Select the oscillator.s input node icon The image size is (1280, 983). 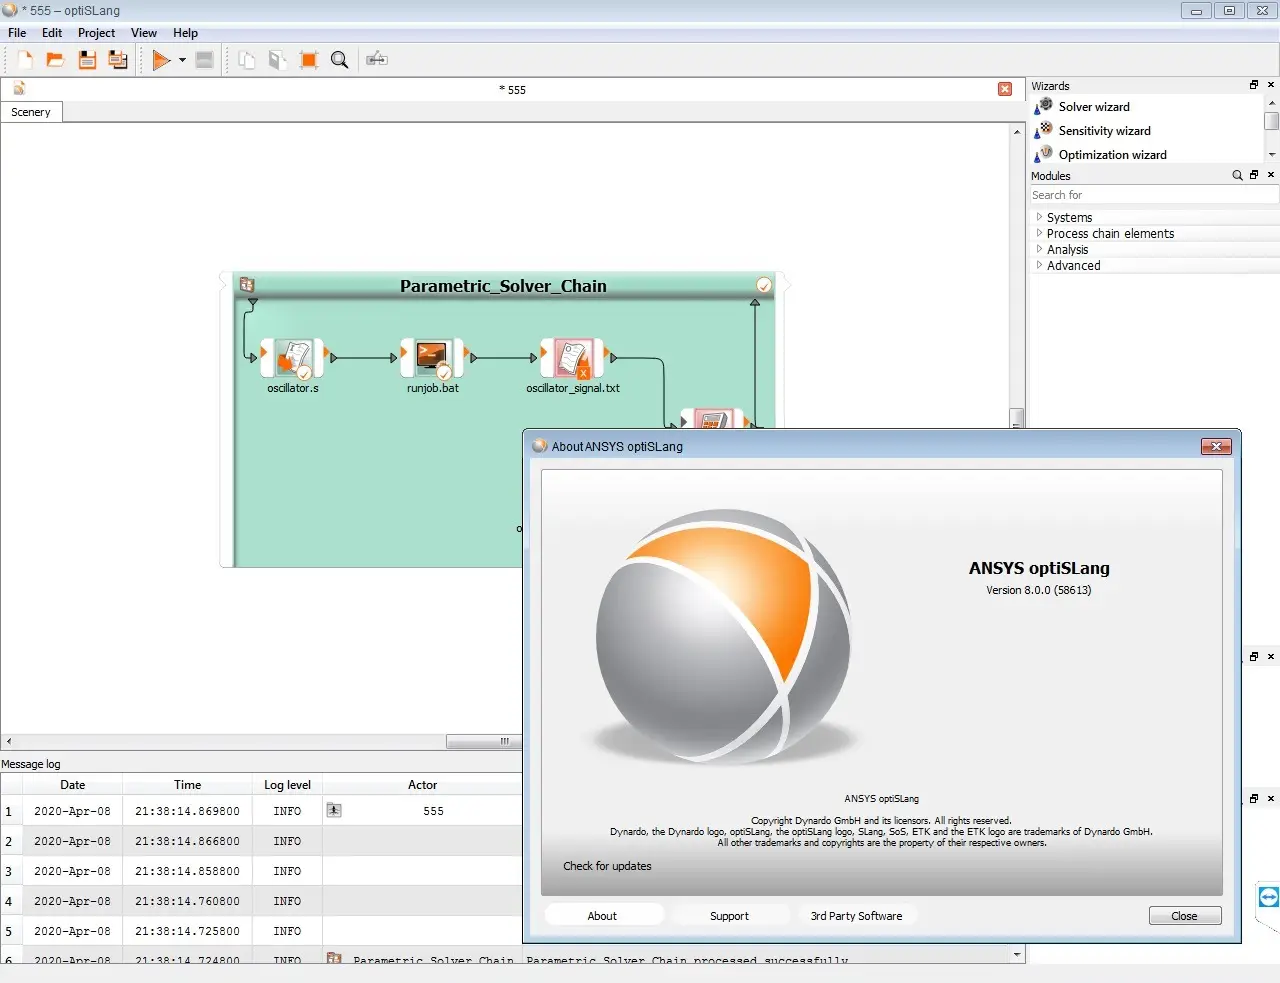click(x=292, y=358)
